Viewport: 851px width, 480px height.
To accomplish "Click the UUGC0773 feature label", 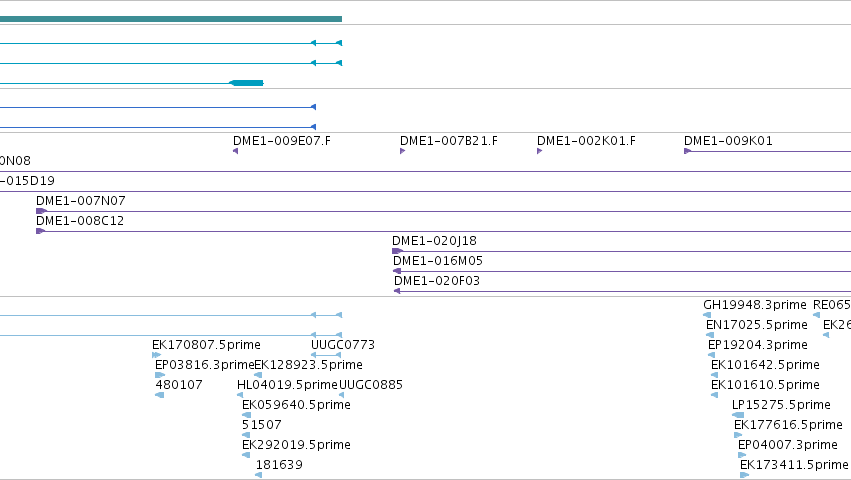I will [343, 345].
